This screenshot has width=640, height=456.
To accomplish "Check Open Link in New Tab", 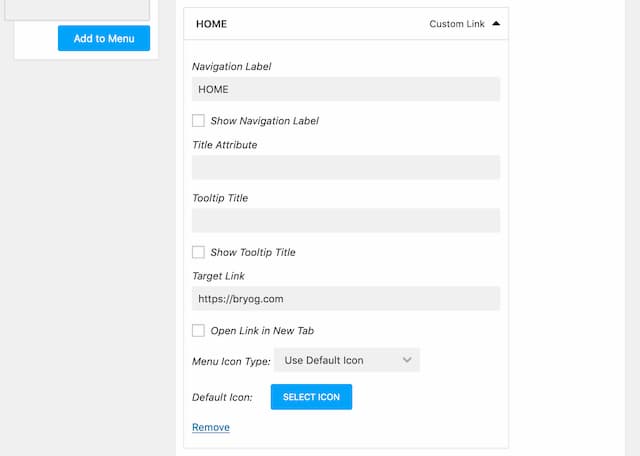I will tap(198, 330).
